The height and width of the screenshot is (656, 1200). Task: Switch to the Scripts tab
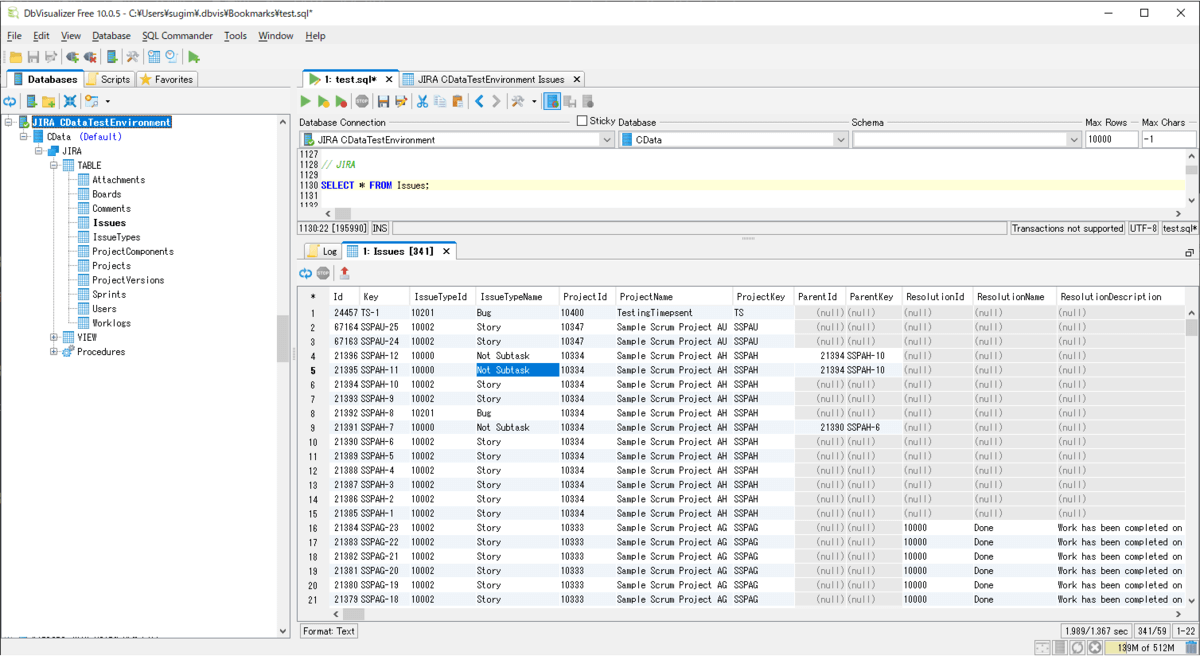(x=109, y=79)
